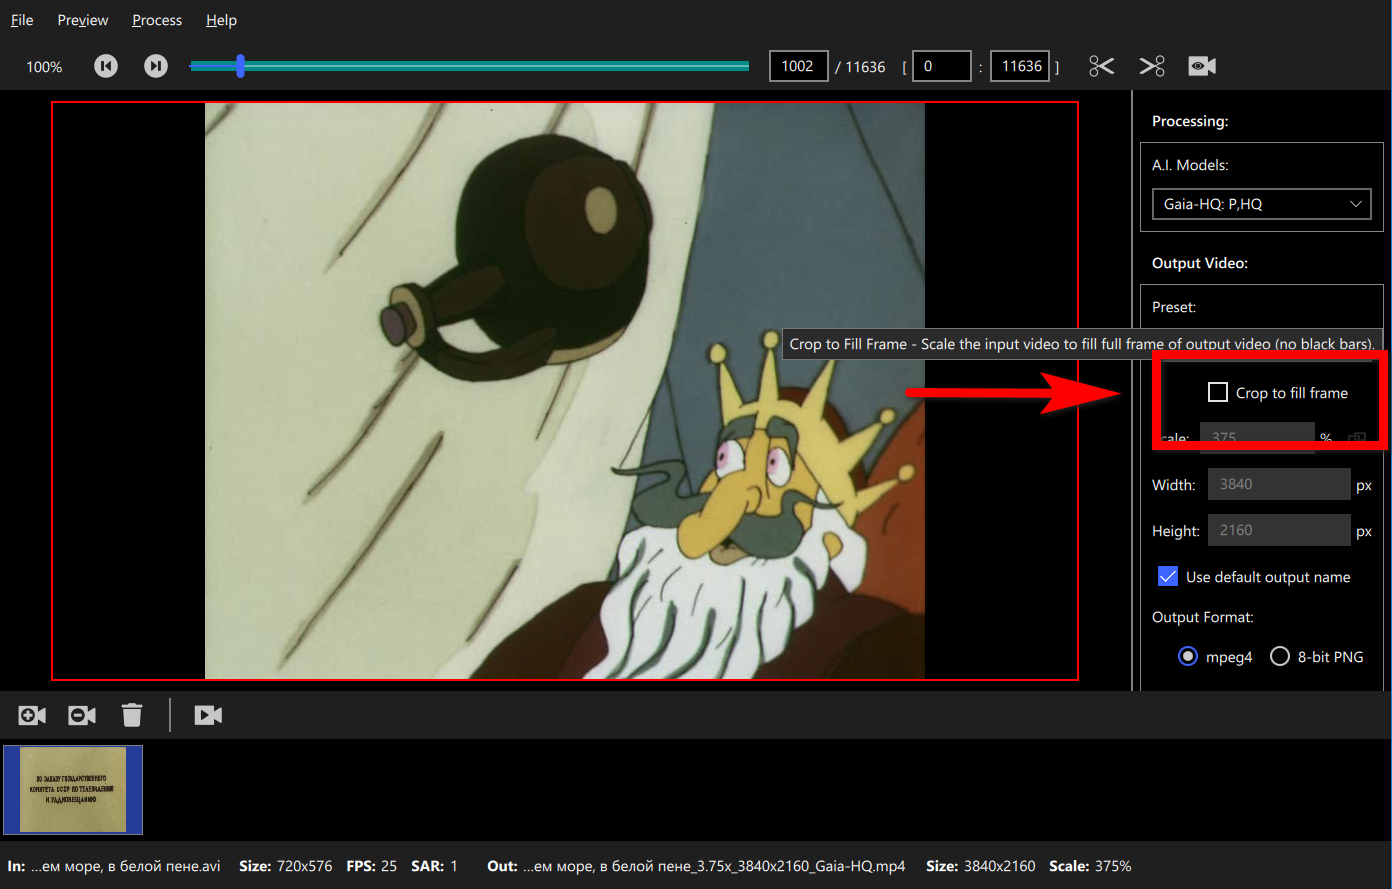Screen dimensions: 1392x889
Task: Select the video thumbnail in the queue
Action: point(73,790)
